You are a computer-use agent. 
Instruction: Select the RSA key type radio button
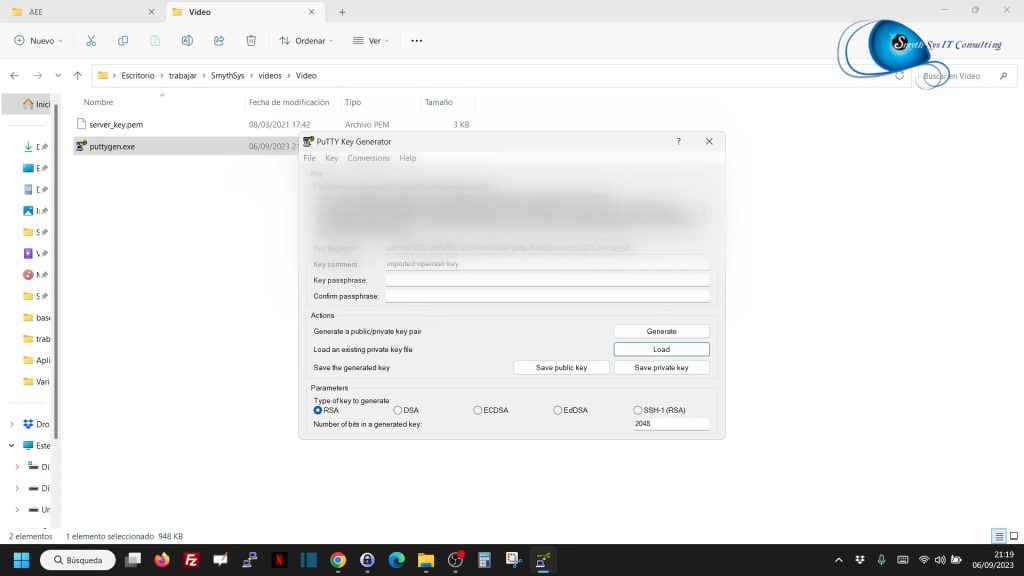pos(318,410)
